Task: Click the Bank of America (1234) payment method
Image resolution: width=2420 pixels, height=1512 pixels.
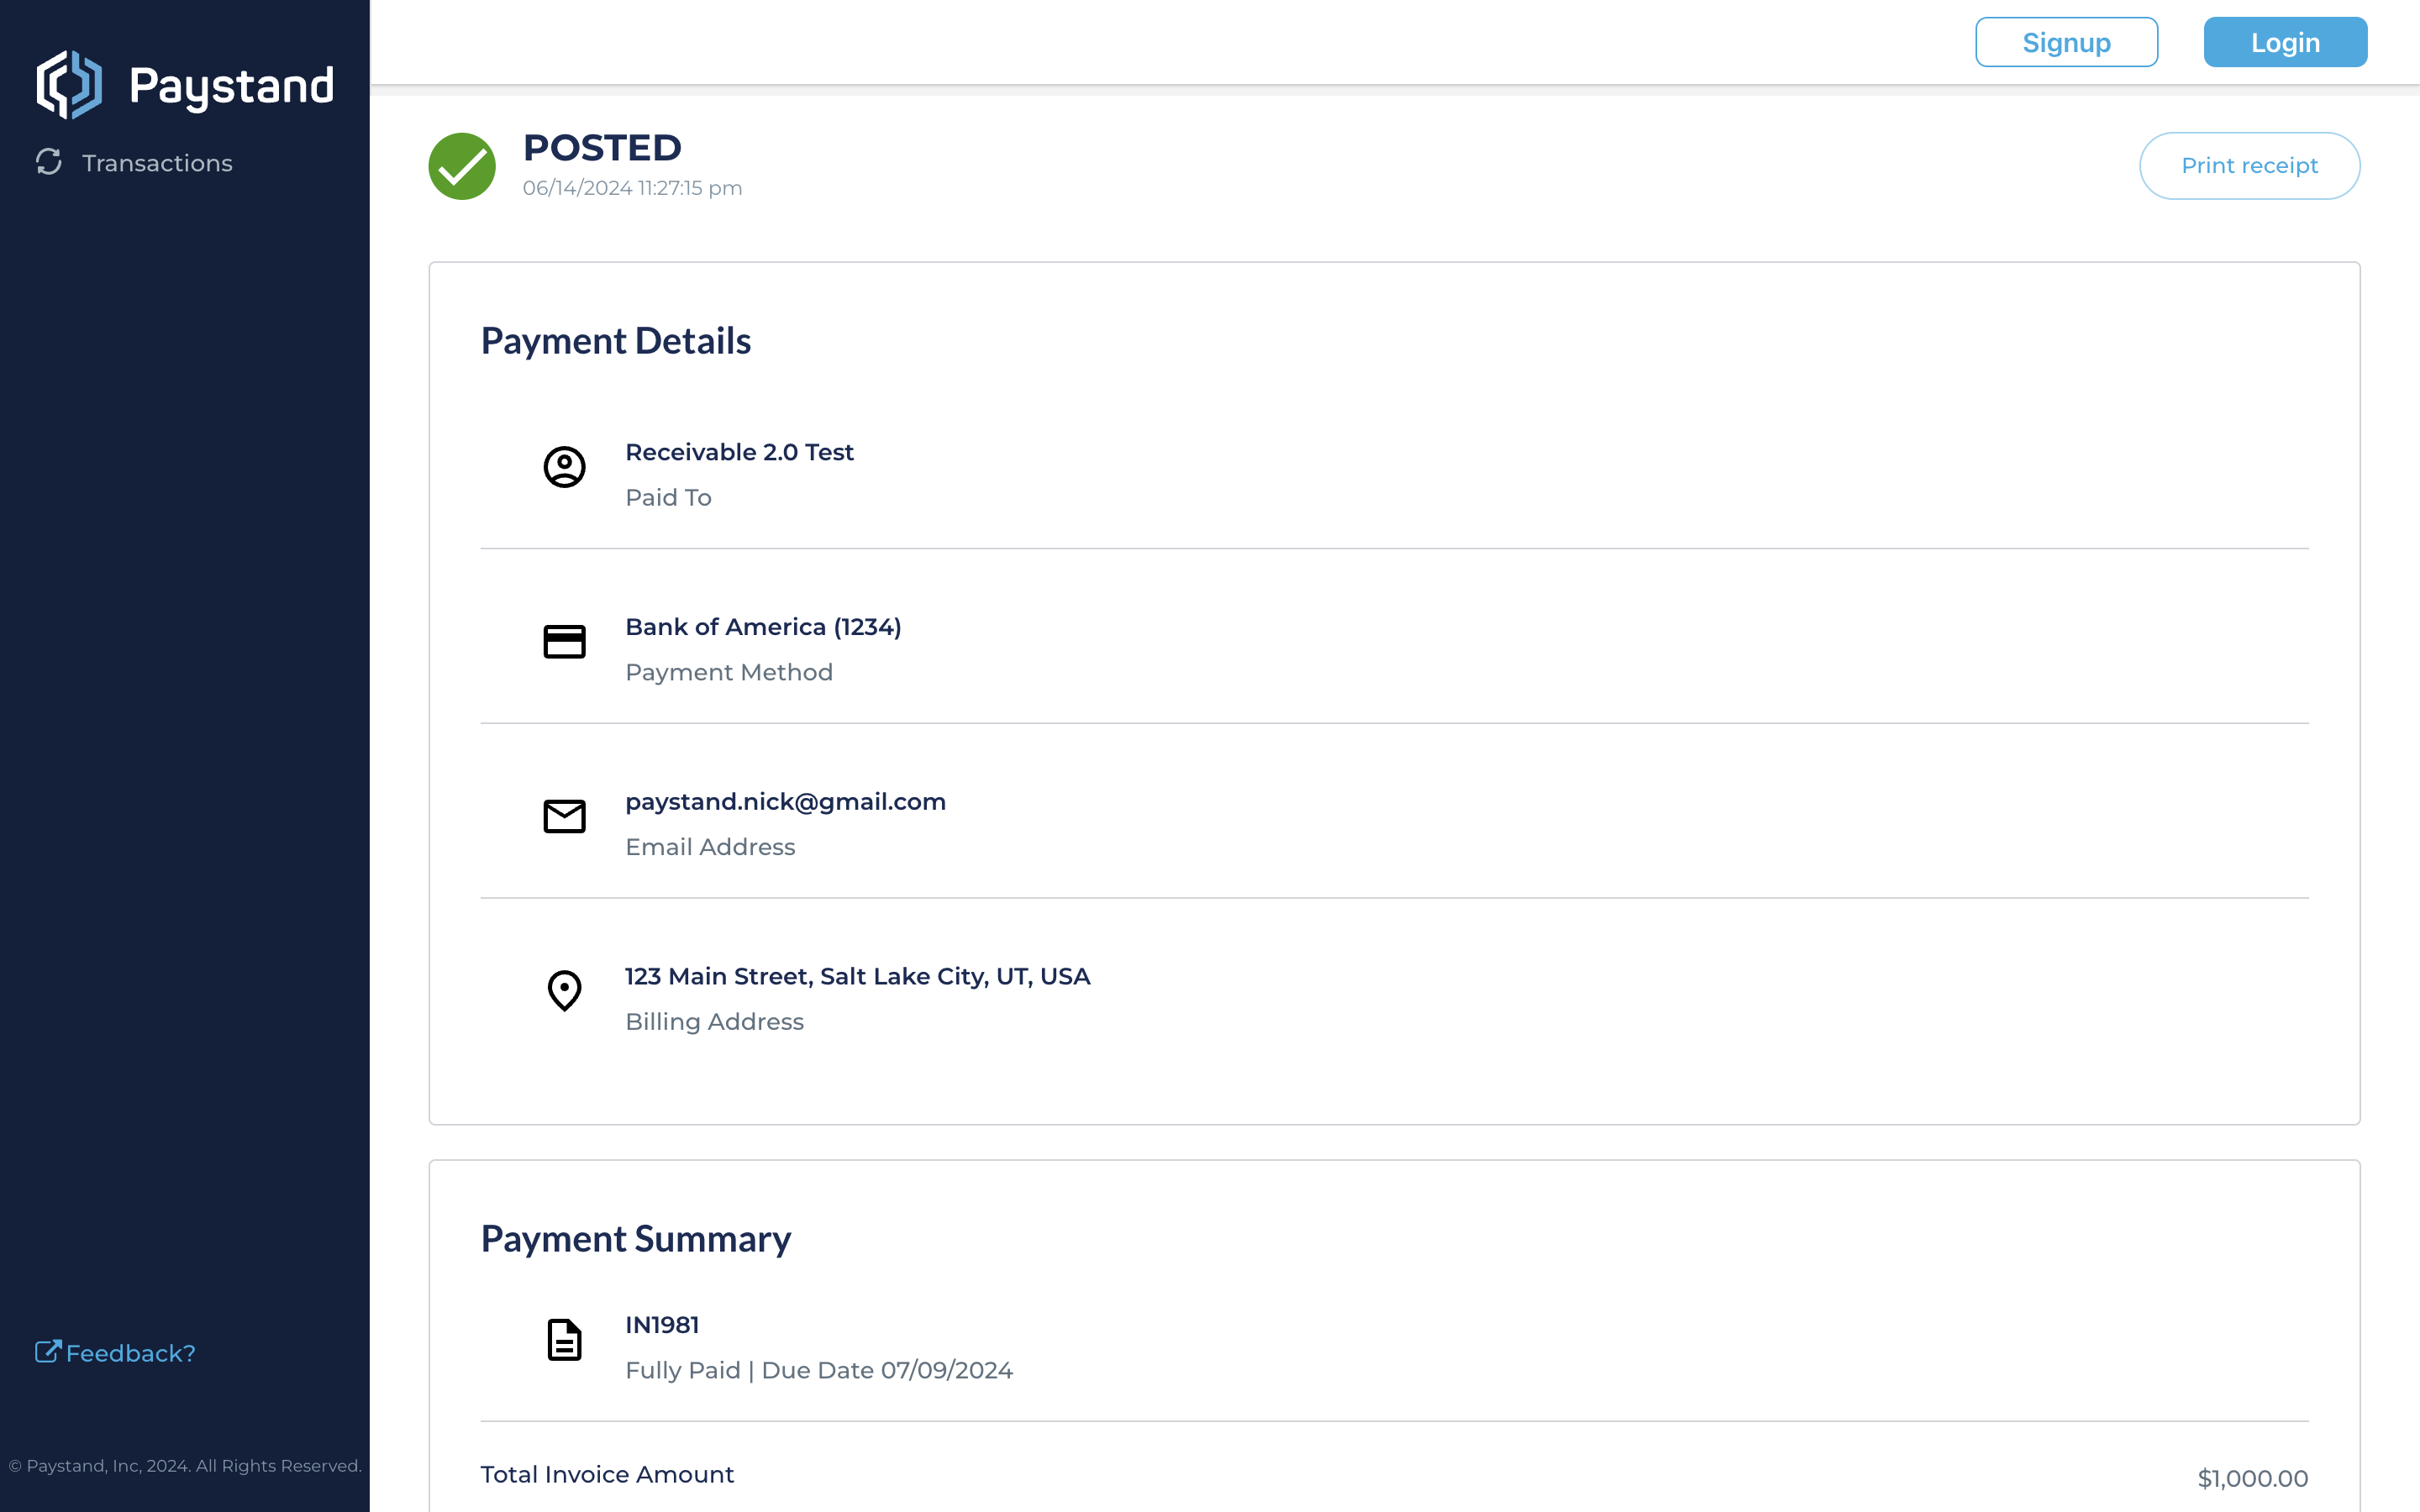Action: point(763,627)
